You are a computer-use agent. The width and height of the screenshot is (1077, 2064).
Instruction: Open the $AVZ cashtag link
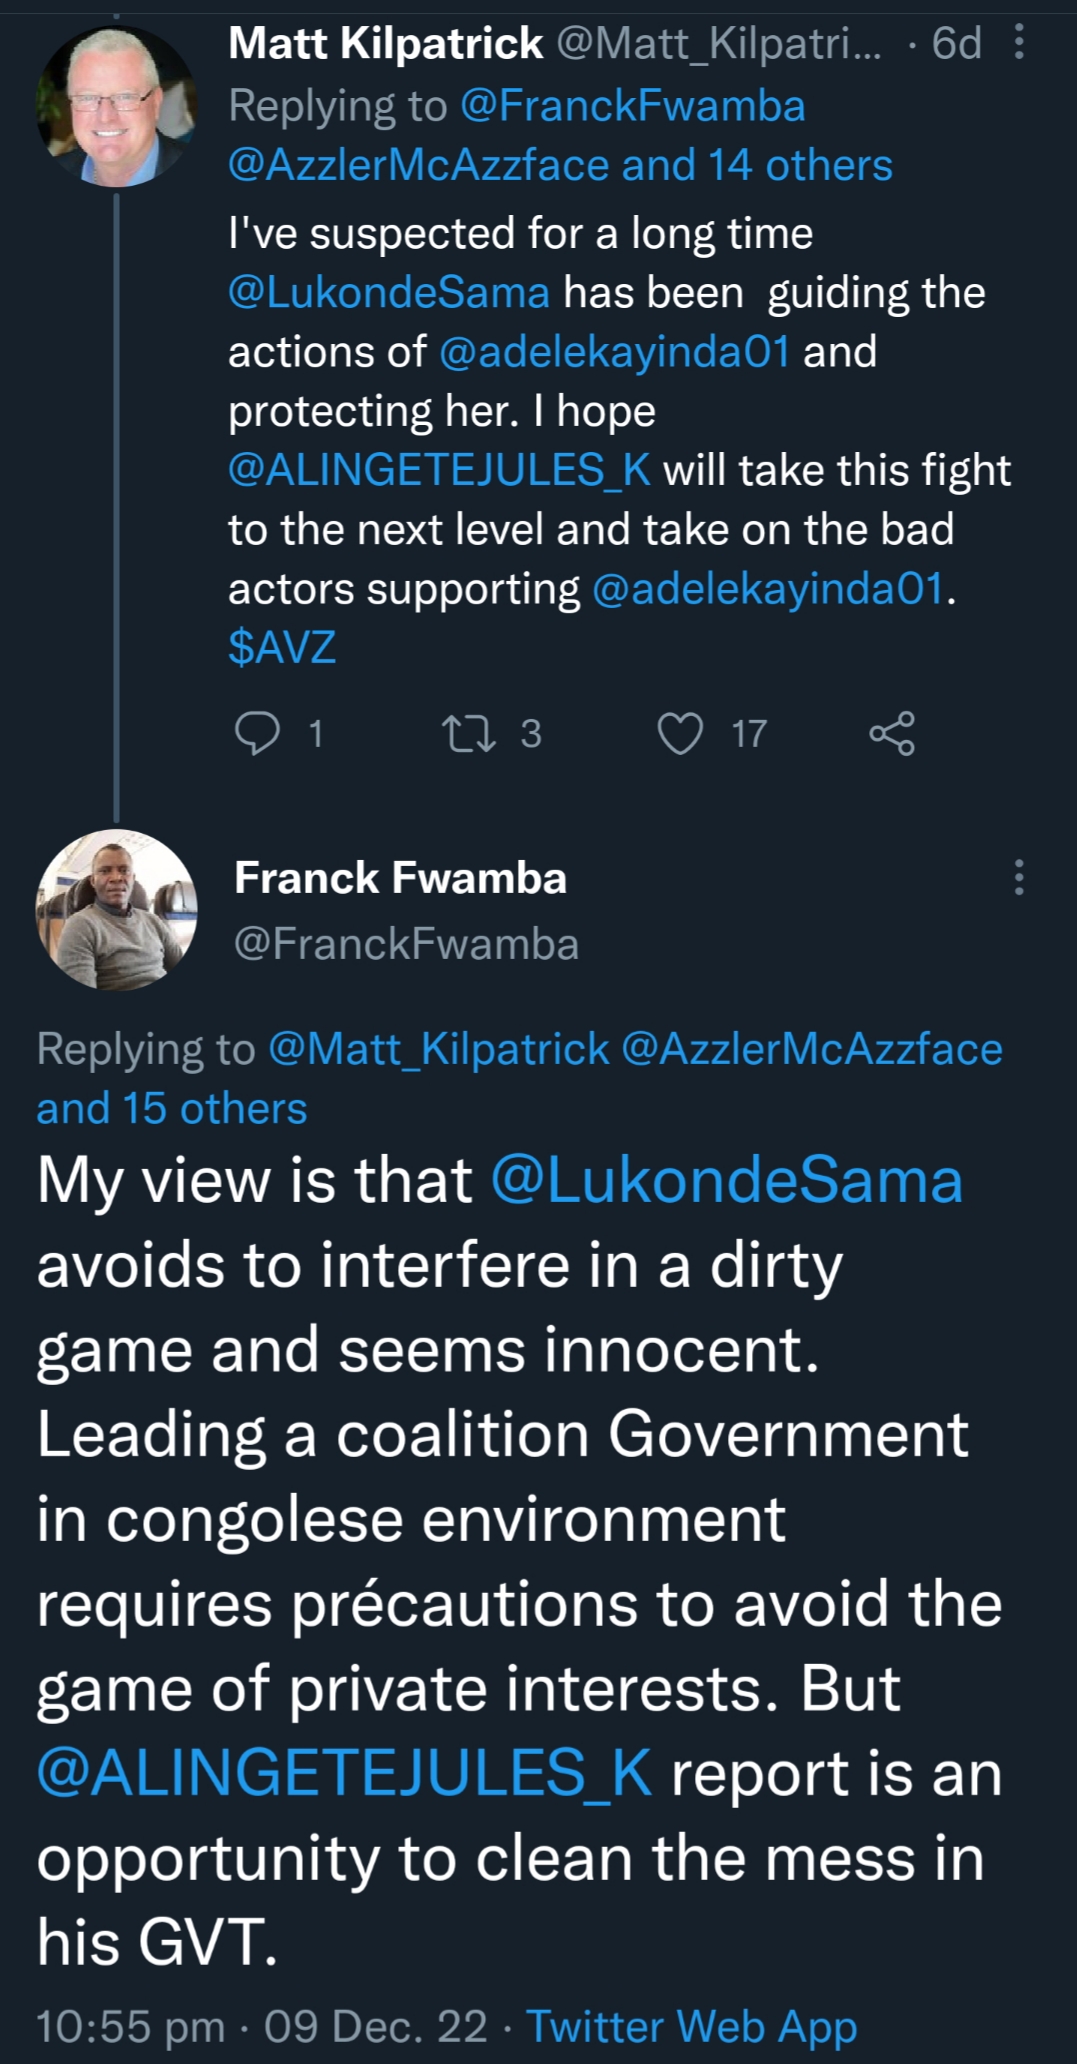[282, 647]
